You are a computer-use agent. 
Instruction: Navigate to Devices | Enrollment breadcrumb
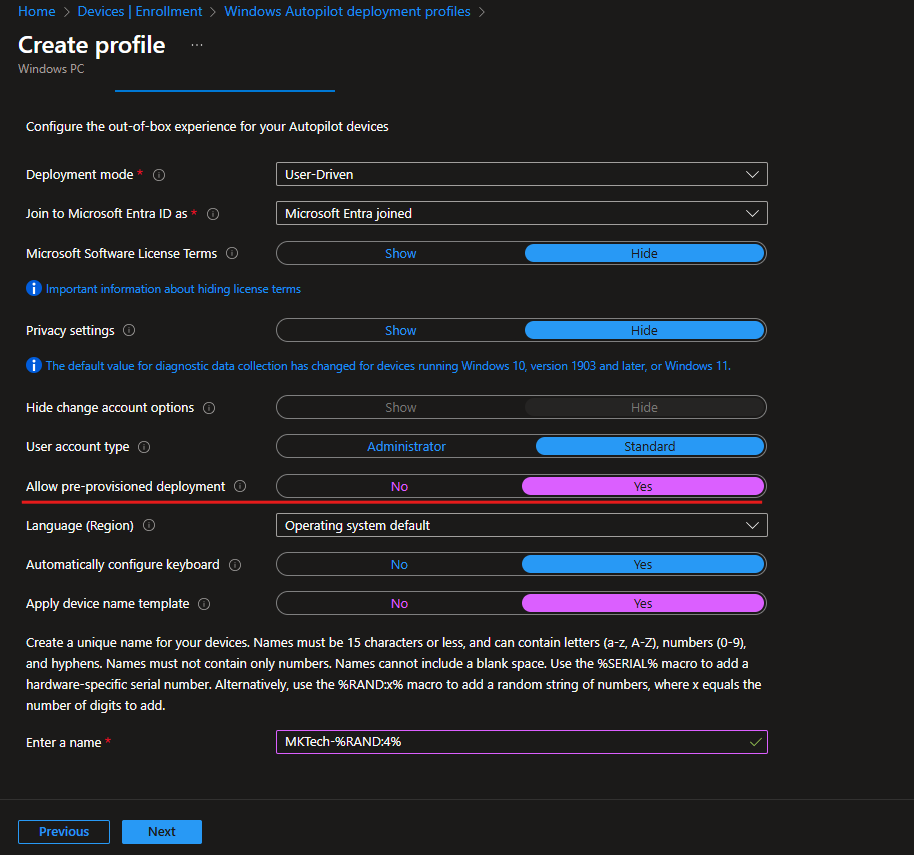click(140, 11)
